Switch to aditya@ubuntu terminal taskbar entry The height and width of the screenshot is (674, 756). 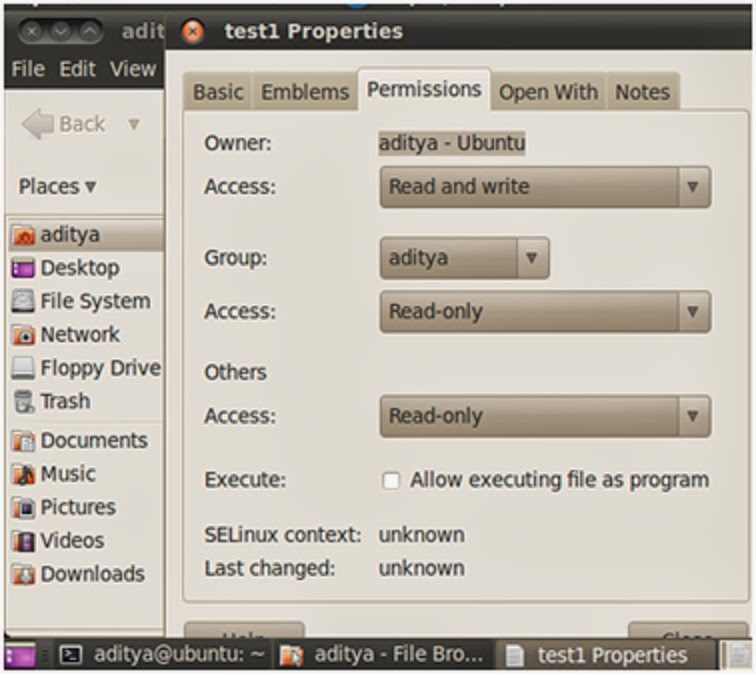tap(161, 655)
